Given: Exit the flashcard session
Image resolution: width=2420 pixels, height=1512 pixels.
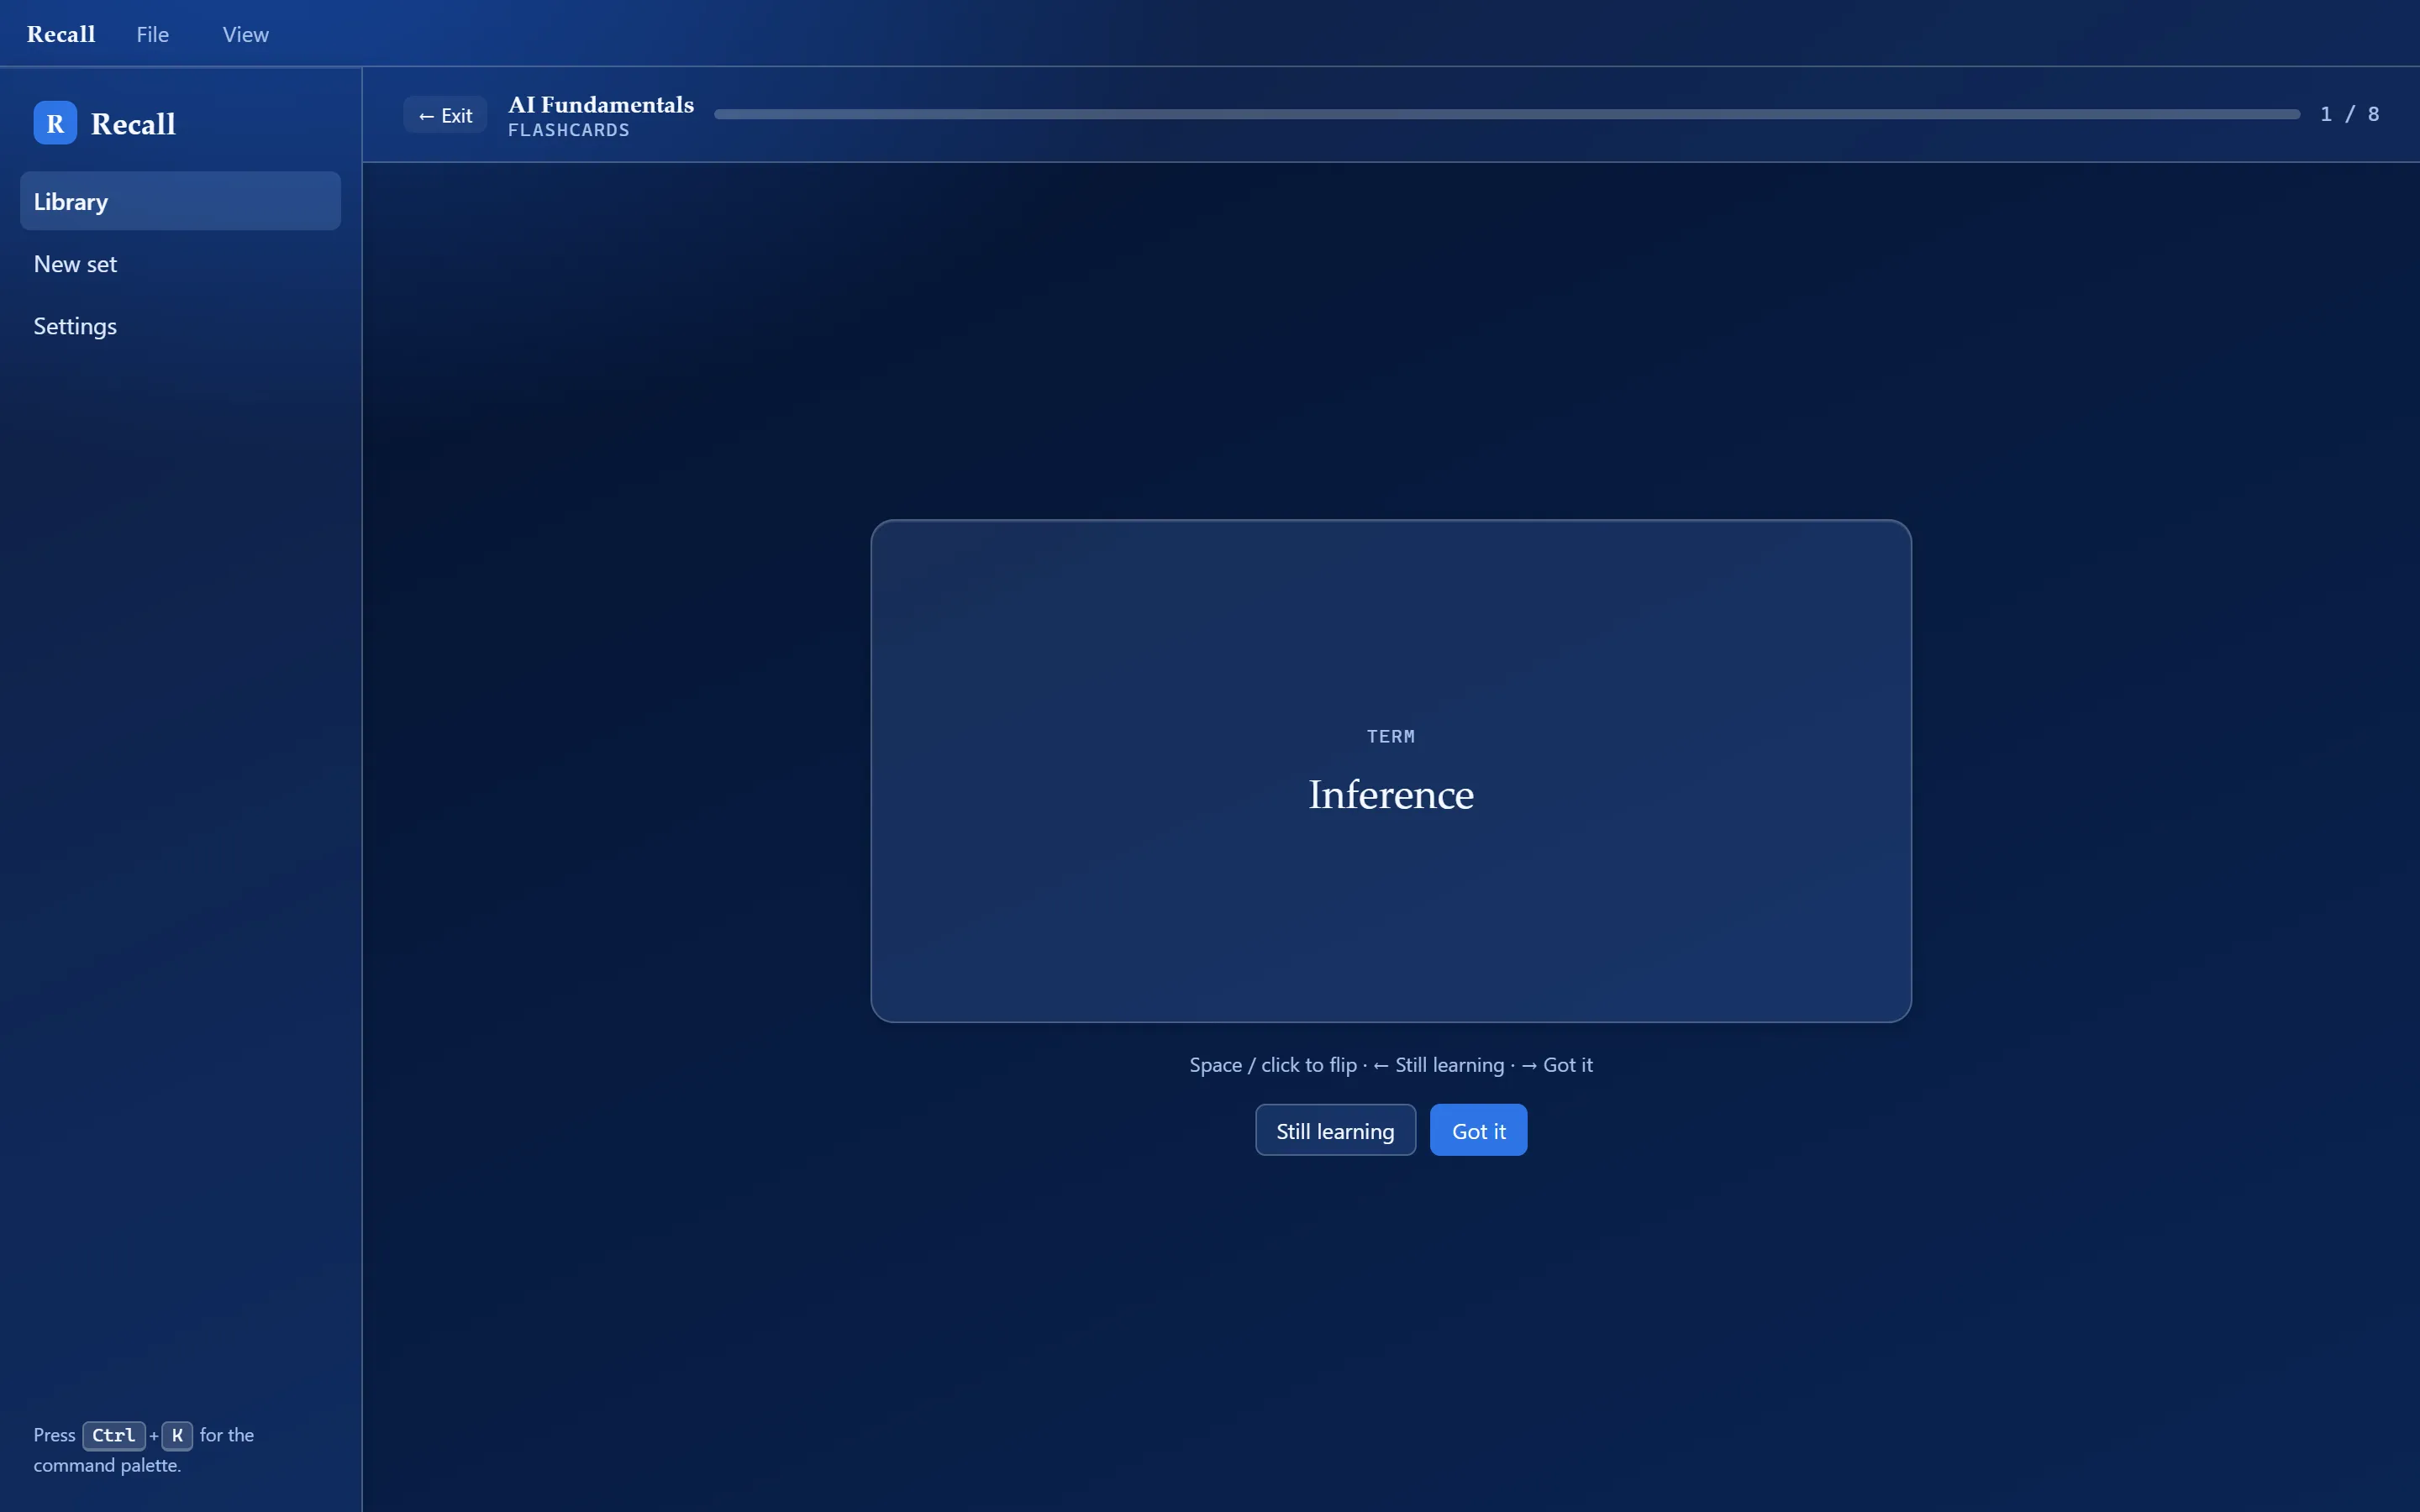Looking at the screenshot, I should pyautogui.click(x=445, y=115).
